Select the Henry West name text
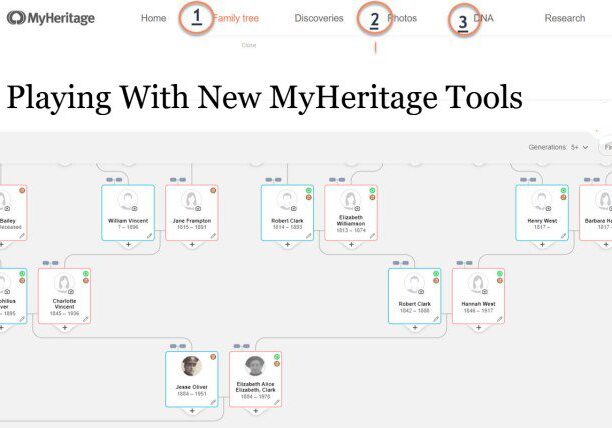Screen dimensions: 612x428 [542, 221]
